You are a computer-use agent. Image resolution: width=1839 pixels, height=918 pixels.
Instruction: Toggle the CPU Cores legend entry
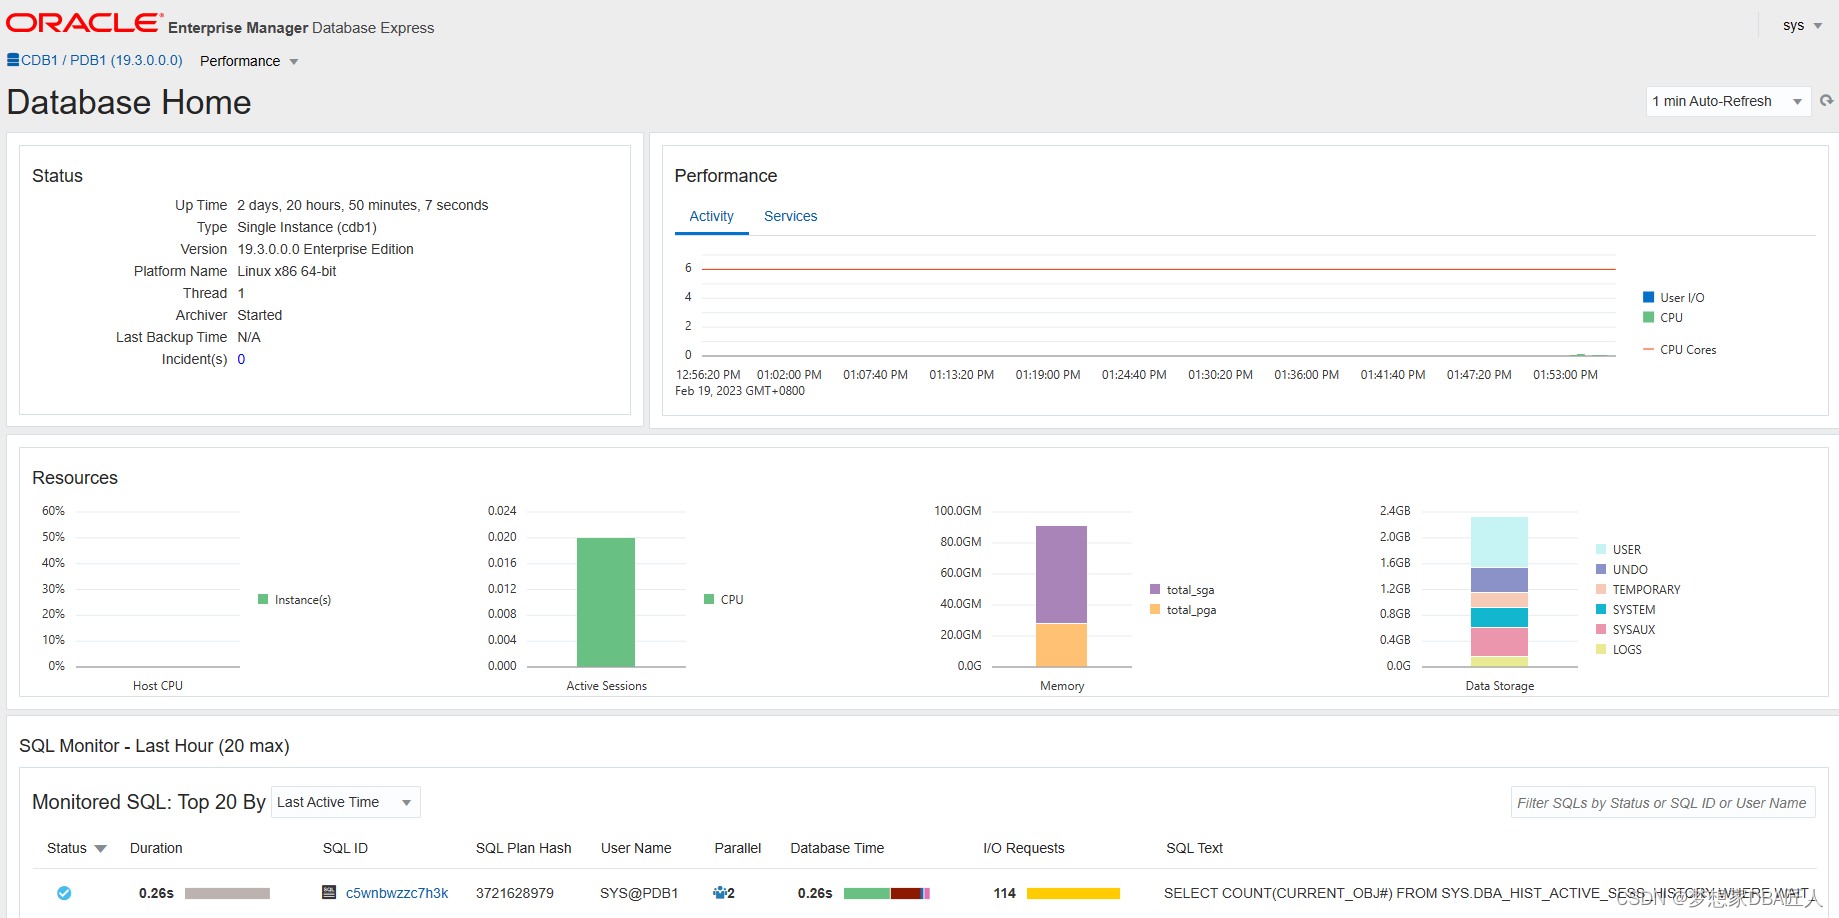[x=1679, y=350]
